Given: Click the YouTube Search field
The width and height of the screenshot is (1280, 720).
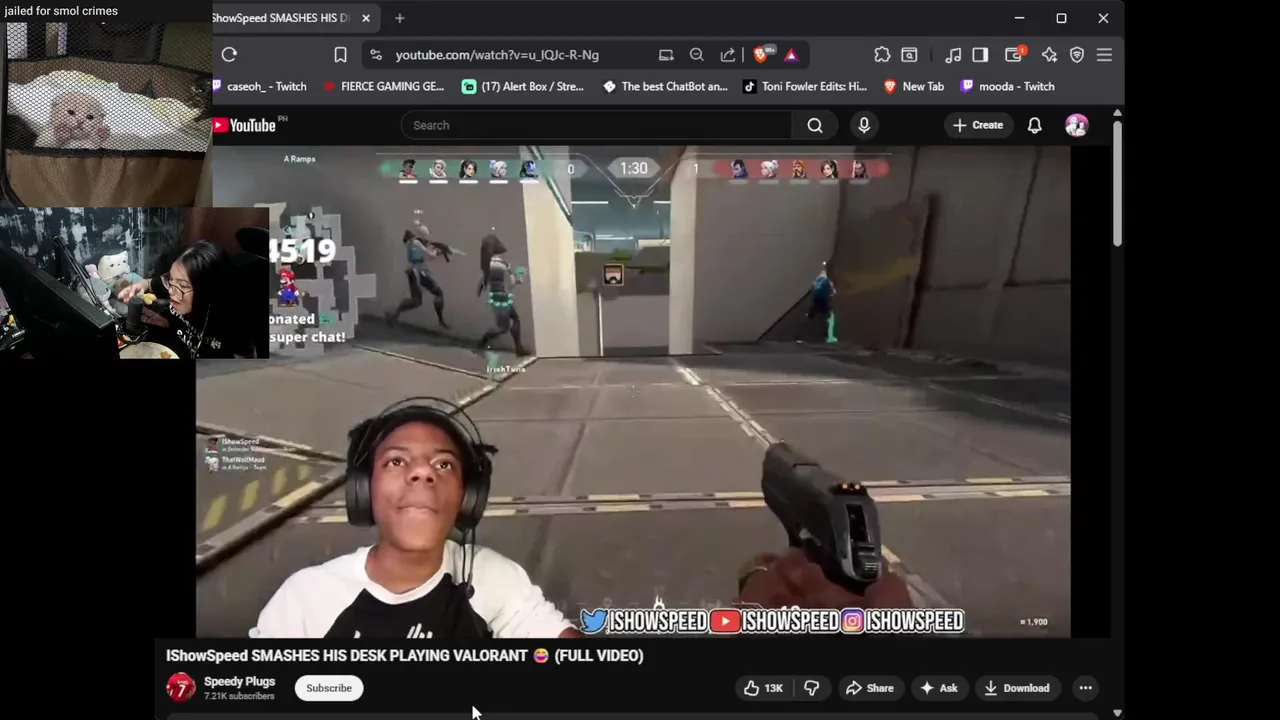Looking at the screenshot, I should tap(597, 125).
